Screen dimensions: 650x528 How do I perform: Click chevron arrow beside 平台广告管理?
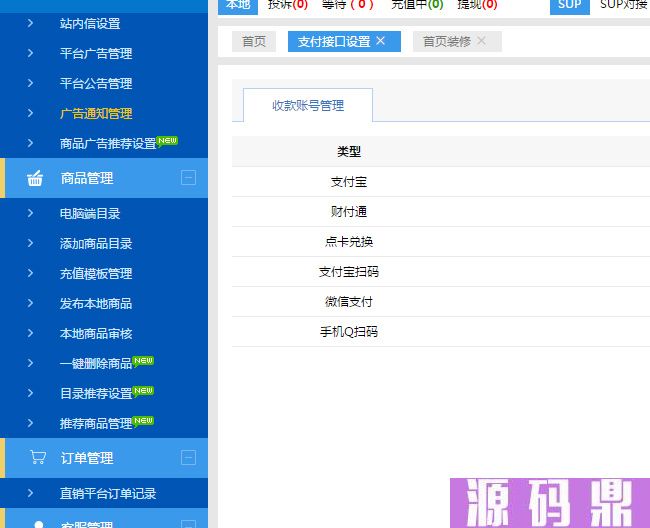[30, 53]
